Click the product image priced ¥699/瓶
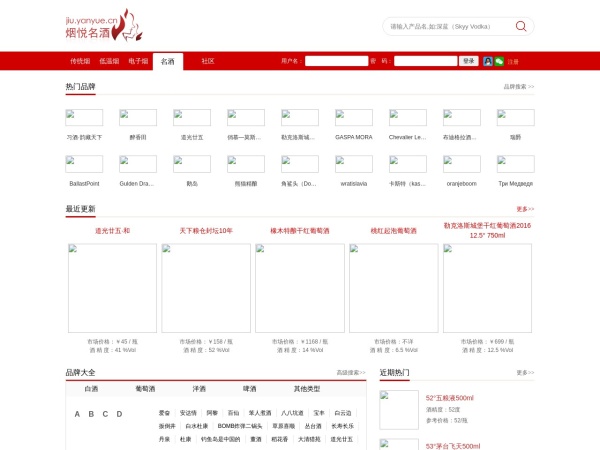600x450 pixels. pyautogui.click(x=487, y=288)
